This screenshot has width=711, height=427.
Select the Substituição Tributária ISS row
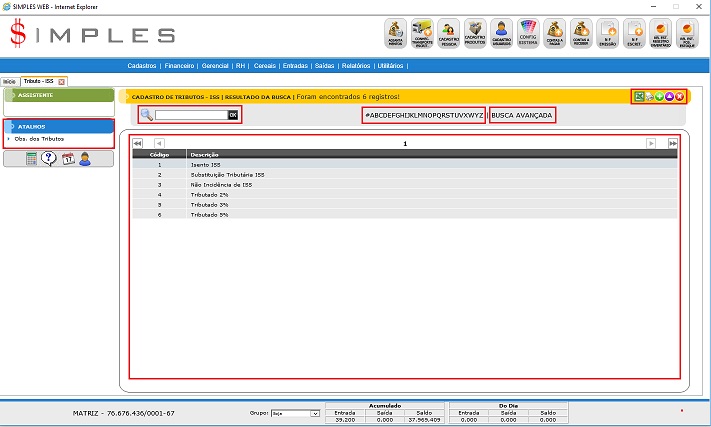coord(227,174)
